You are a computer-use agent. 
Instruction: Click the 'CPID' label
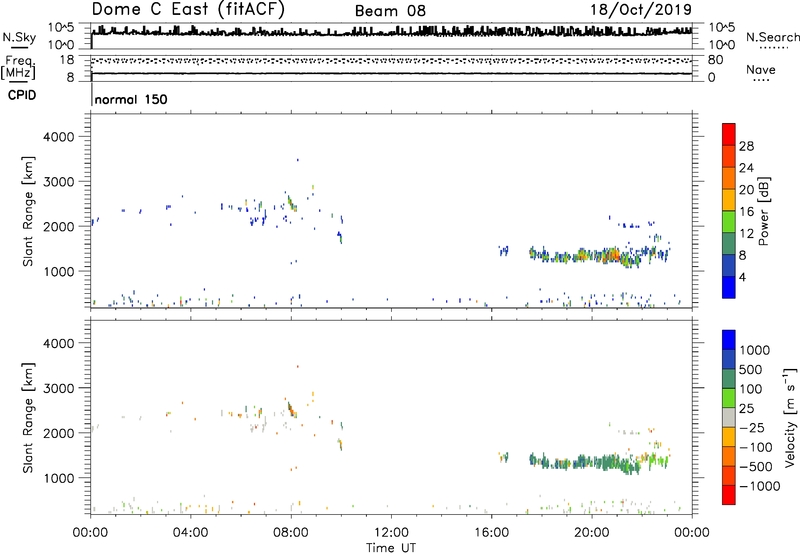point(22,95)
